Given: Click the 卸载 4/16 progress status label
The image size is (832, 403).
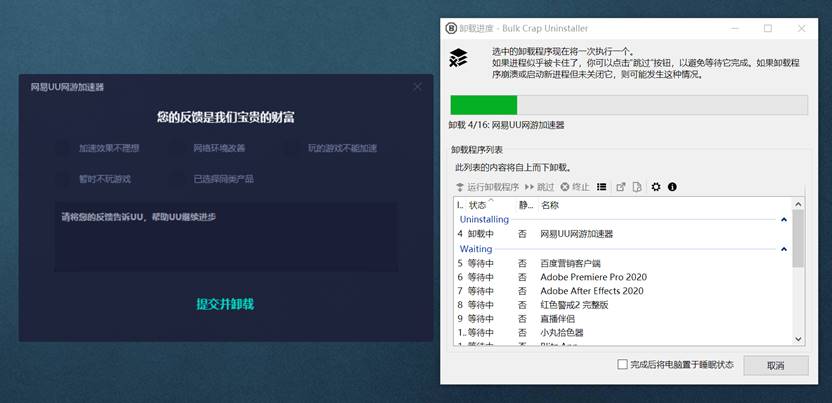Looking at the screenshot, I should 506,125.
